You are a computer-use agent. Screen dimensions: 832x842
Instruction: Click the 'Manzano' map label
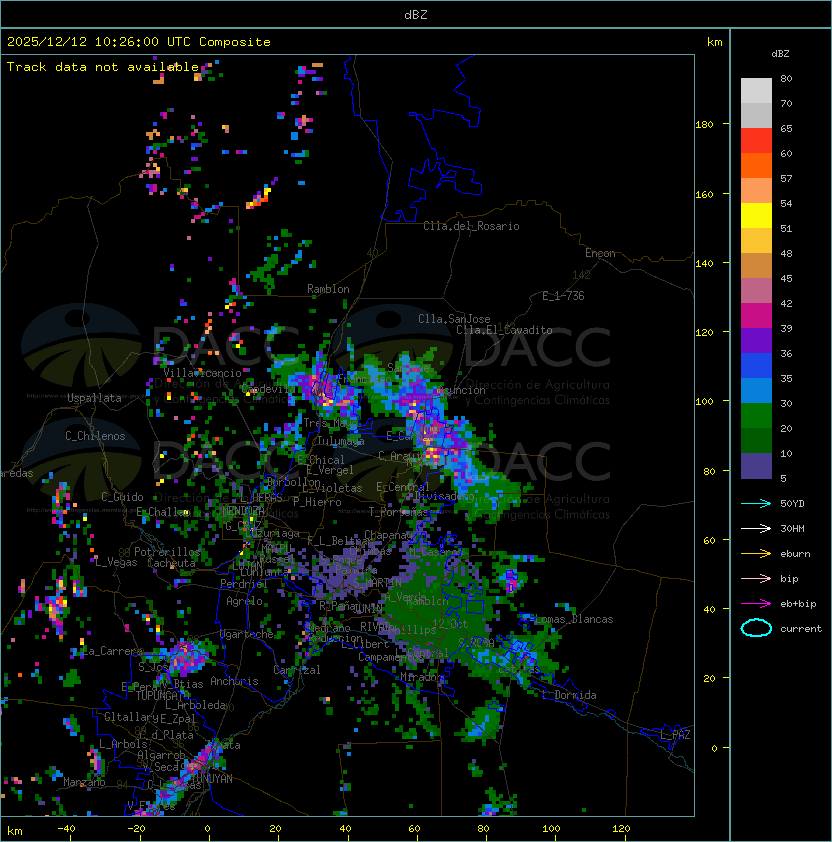(84, 782)
